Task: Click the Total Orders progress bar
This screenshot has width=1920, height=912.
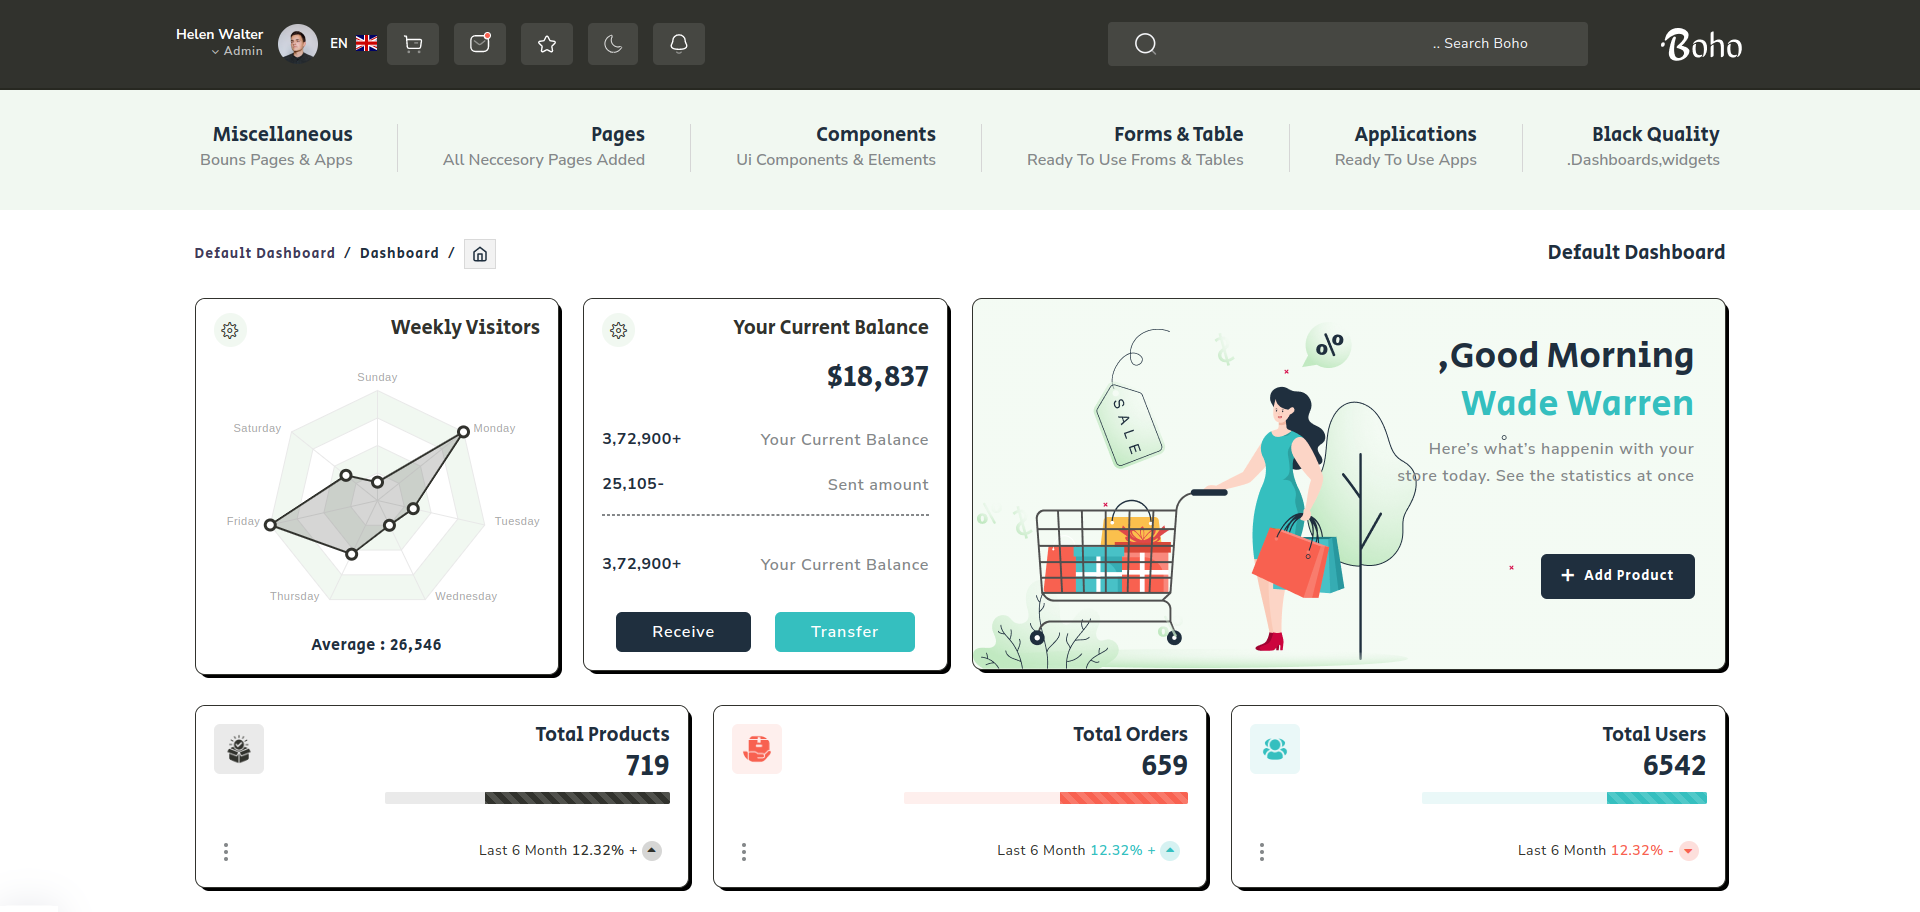Action: click(1045, 798)
